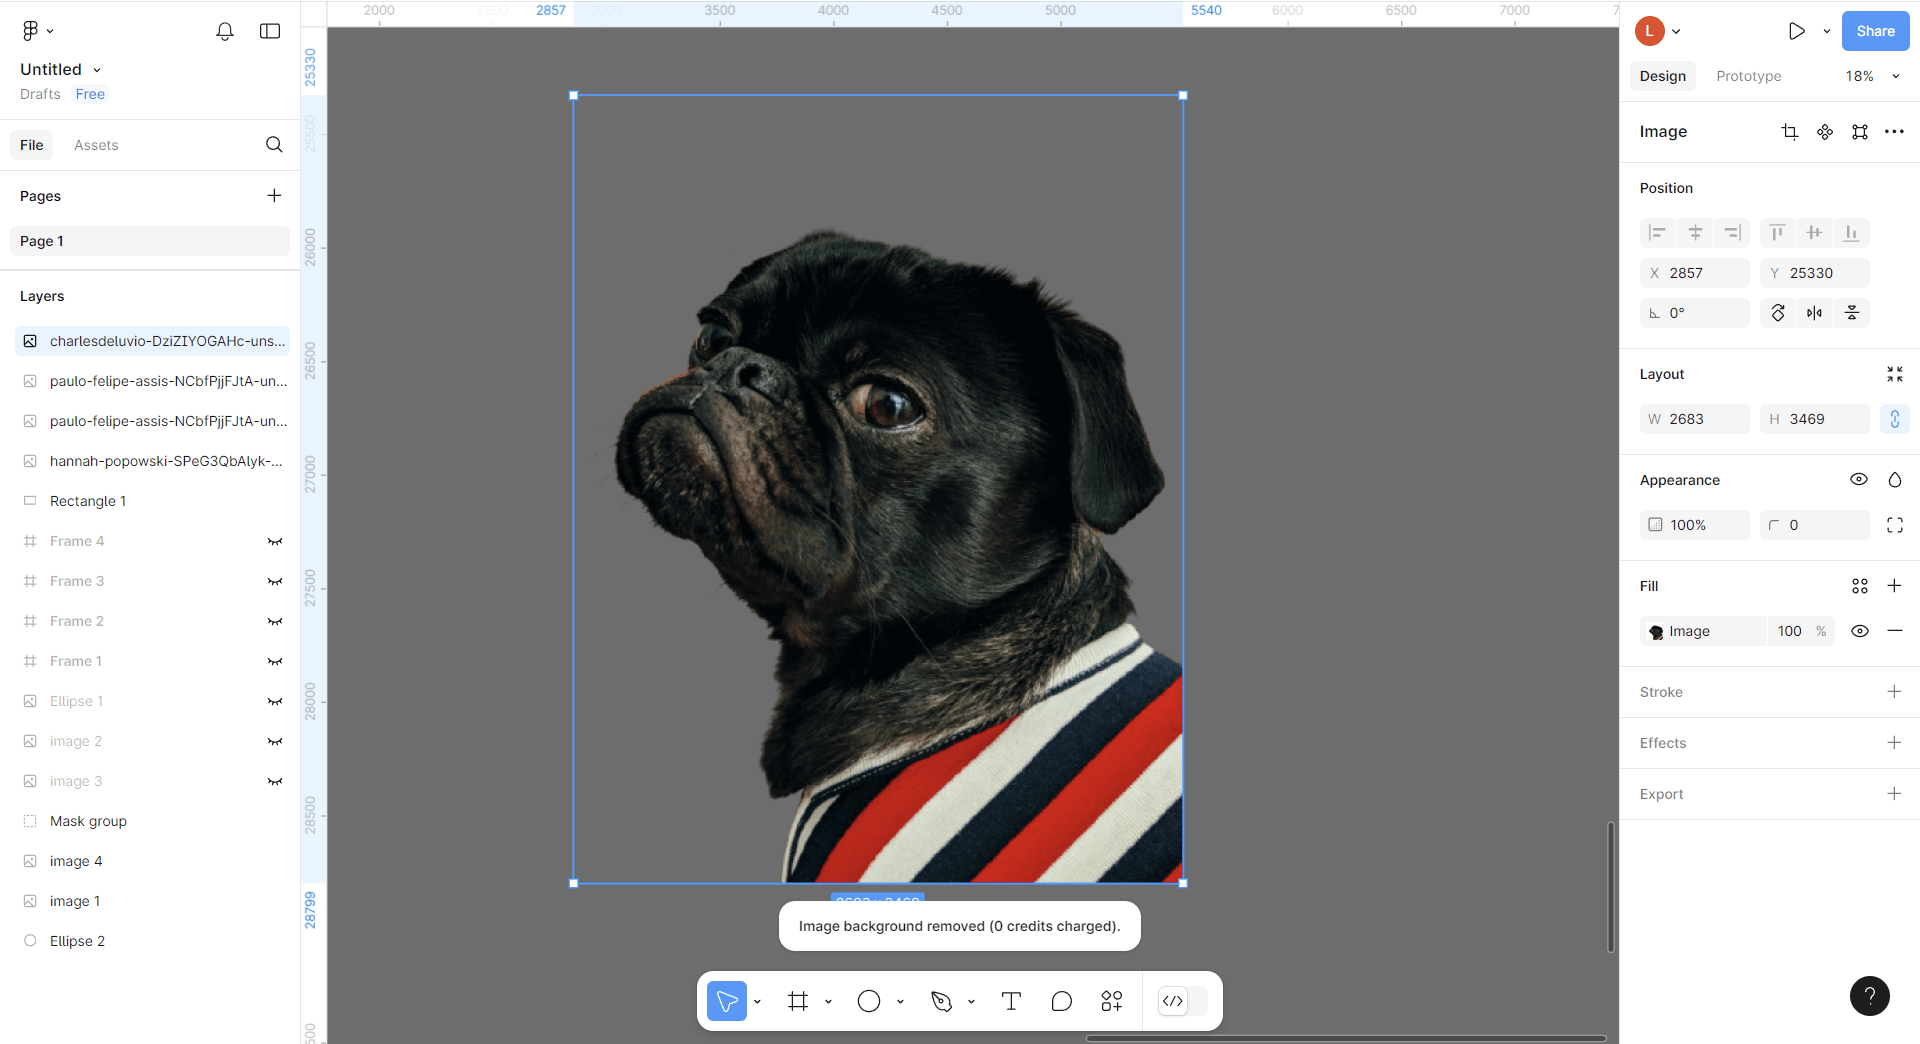Create component from the selection icon

point(1825,132)
